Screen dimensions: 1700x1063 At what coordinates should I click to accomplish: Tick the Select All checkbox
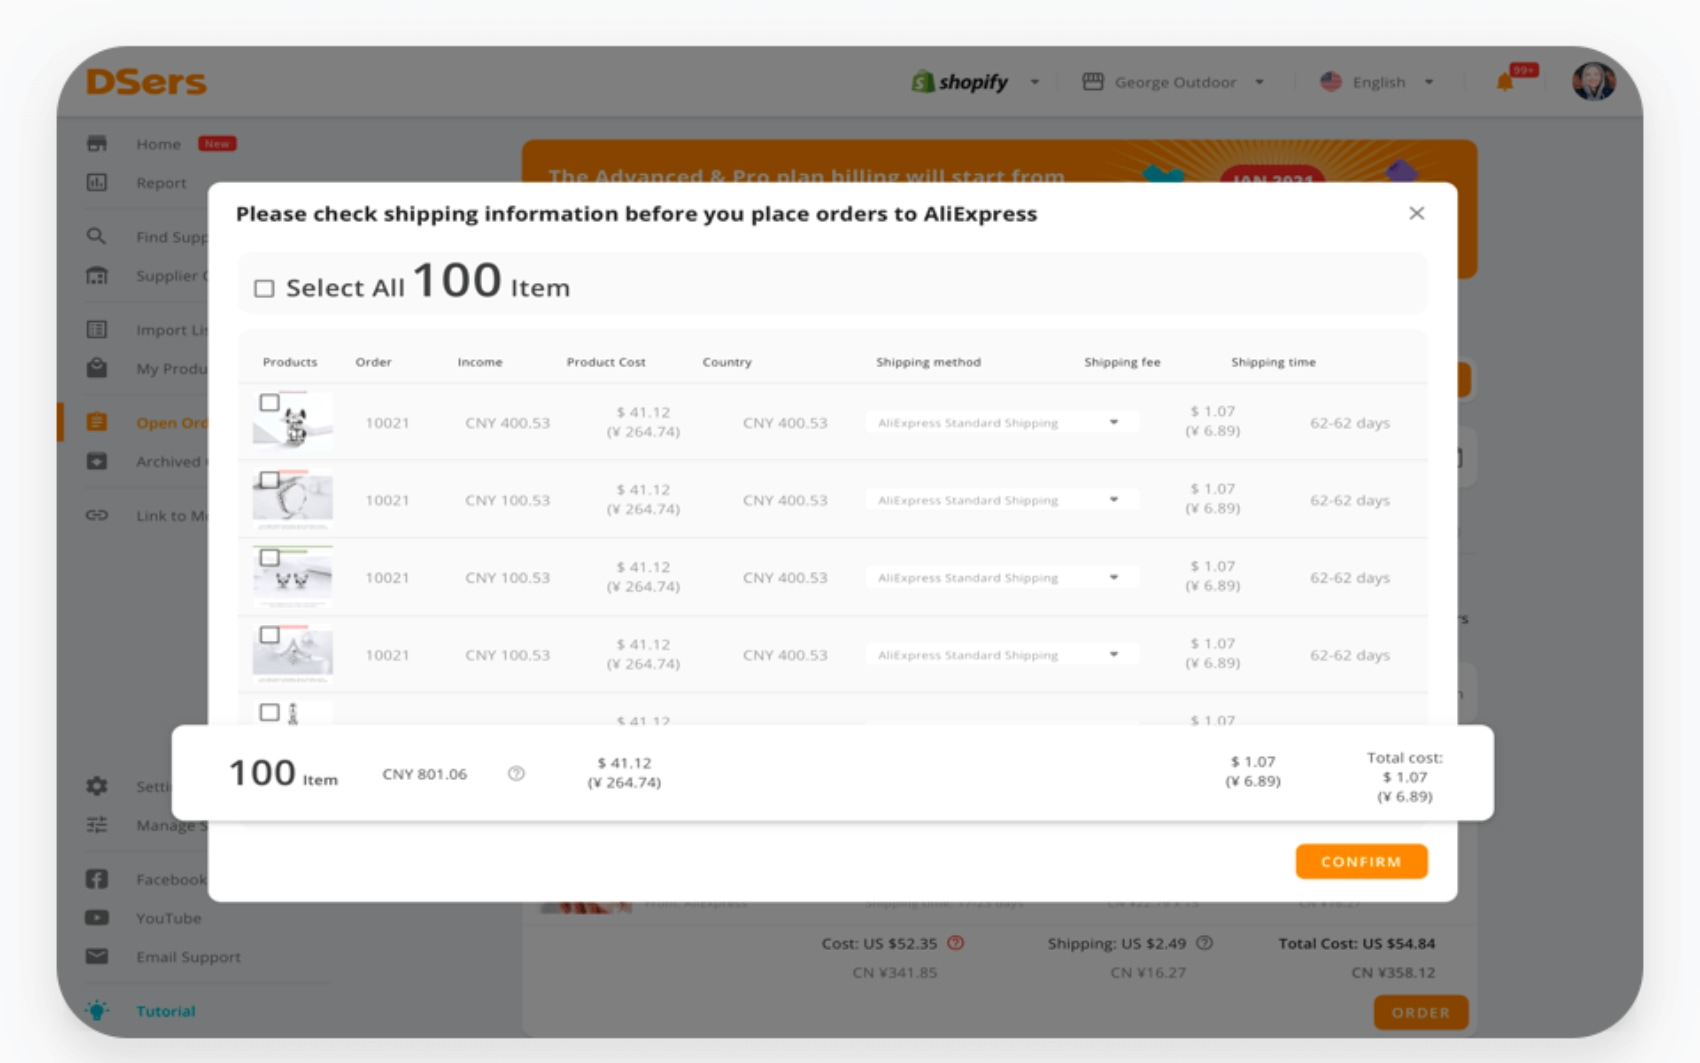[x=264, y=289]
